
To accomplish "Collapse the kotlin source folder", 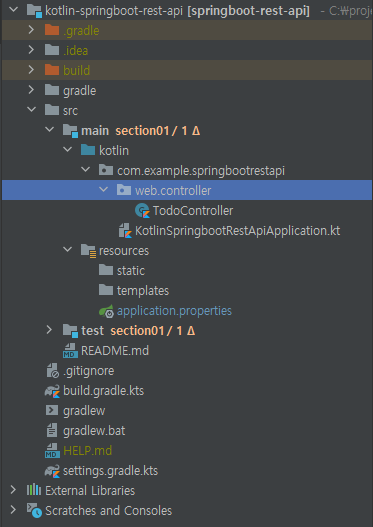I will [x=68, y=150].
